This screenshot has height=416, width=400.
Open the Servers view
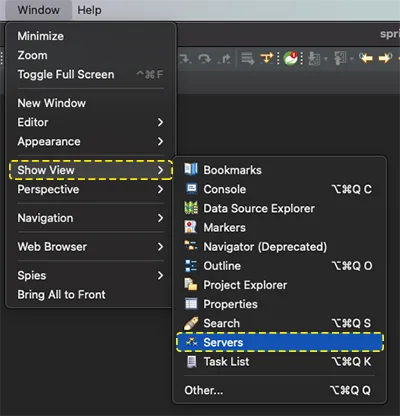[x=280, y=342]
